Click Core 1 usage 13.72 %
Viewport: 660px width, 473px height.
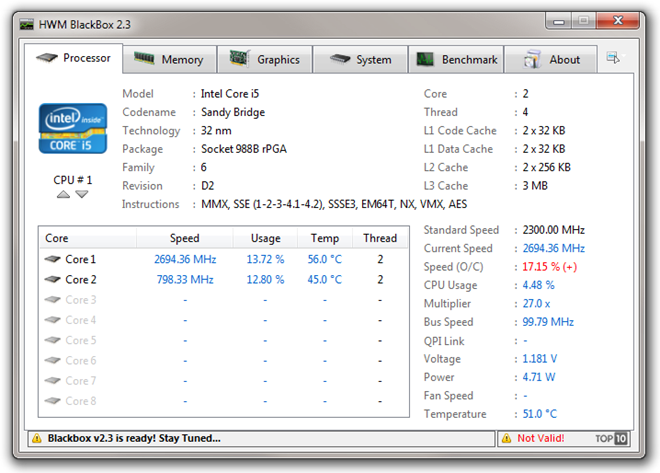pos(265,259)
